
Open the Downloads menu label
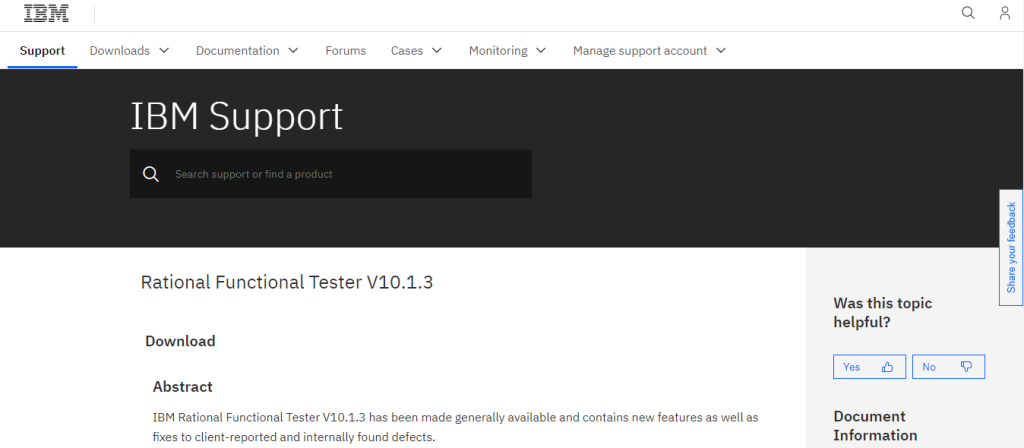pos(120,50)
